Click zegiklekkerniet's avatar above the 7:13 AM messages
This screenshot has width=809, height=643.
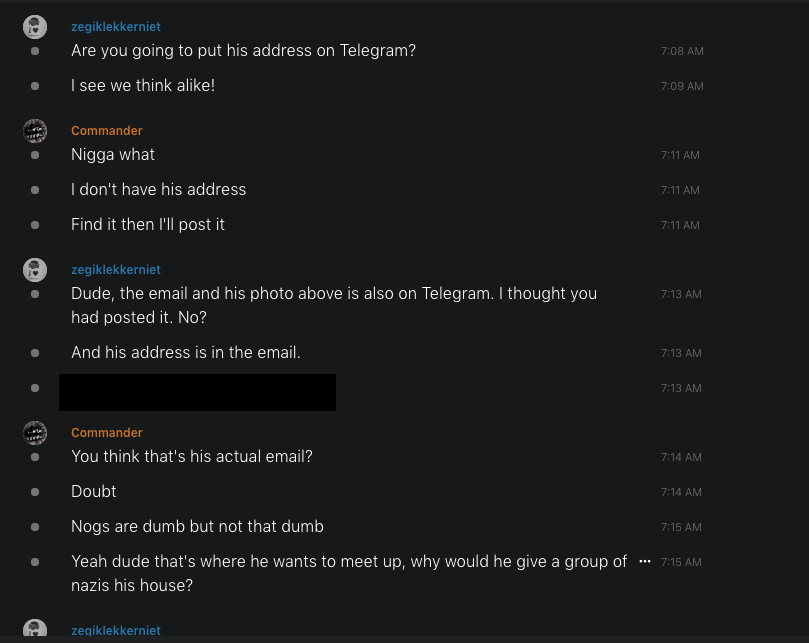click(35, 270)
